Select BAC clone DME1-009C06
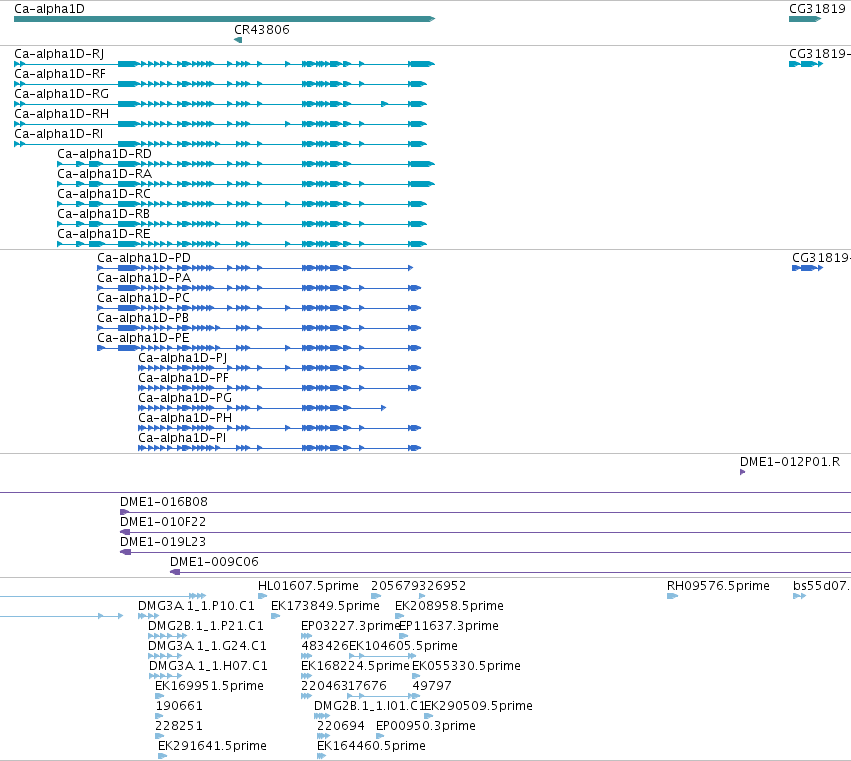The height and width of the screenshot is (761, 851). click(x=510, y=572)
